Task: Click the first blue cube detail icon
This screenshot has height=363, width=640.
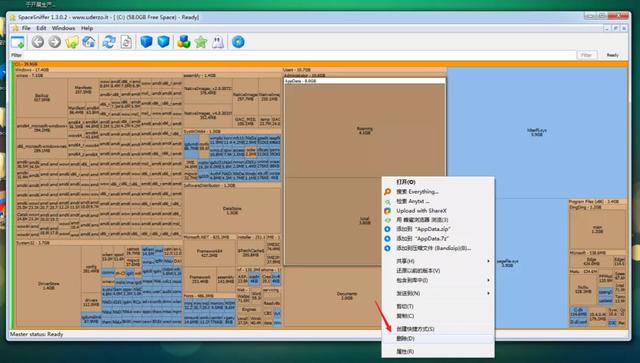Action: click(146, 42)
